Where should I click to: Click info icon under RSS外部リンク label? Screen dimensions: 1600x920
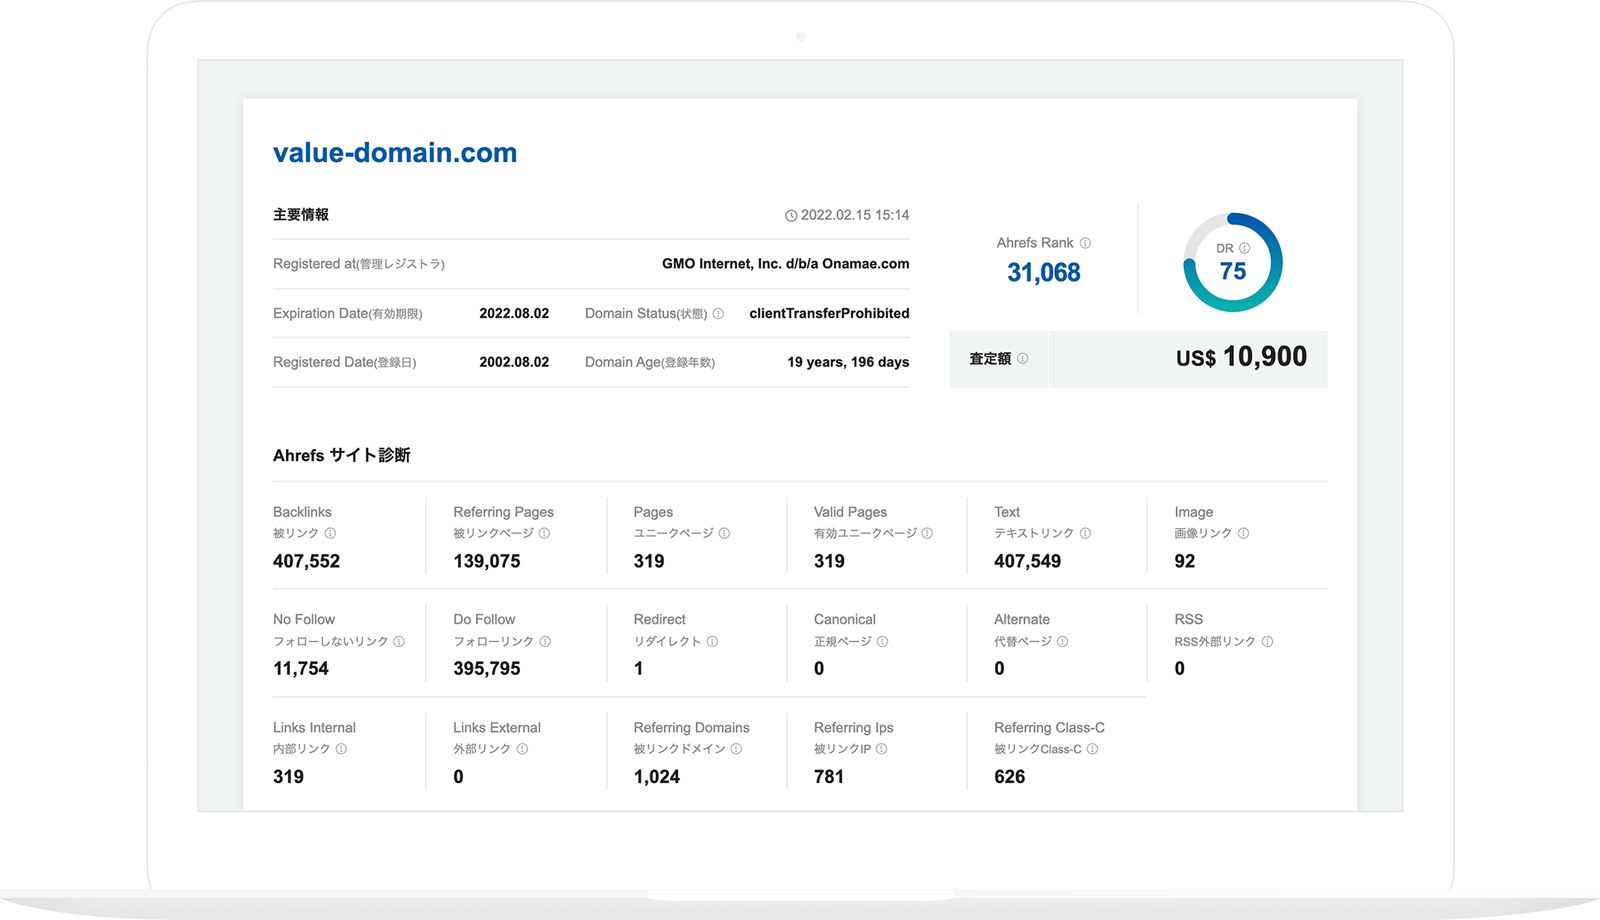coord(1267,642)
